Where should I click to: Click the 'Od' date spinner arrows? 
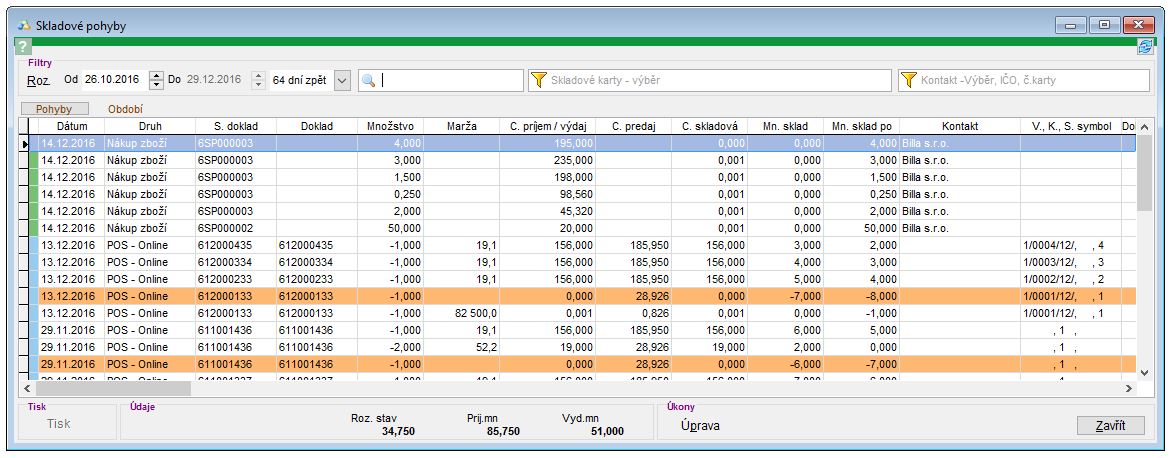pos(156,80)
